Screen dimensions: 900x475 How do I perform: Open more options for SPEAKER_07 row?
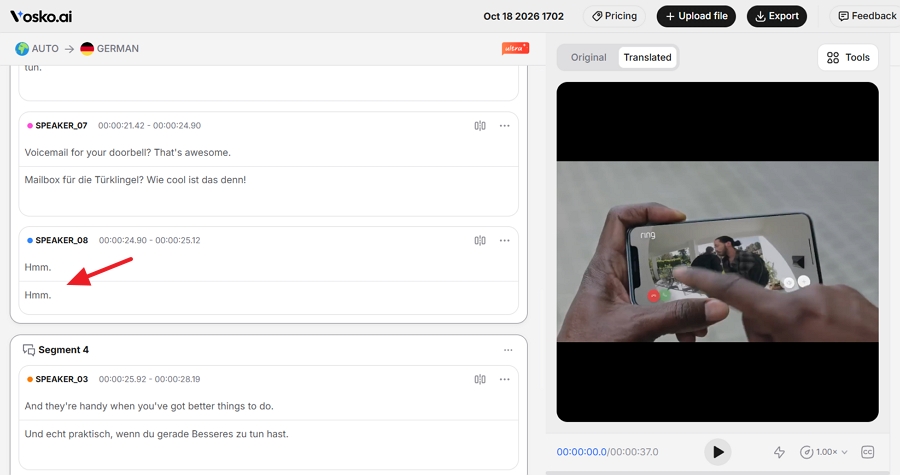pos(505,126)
